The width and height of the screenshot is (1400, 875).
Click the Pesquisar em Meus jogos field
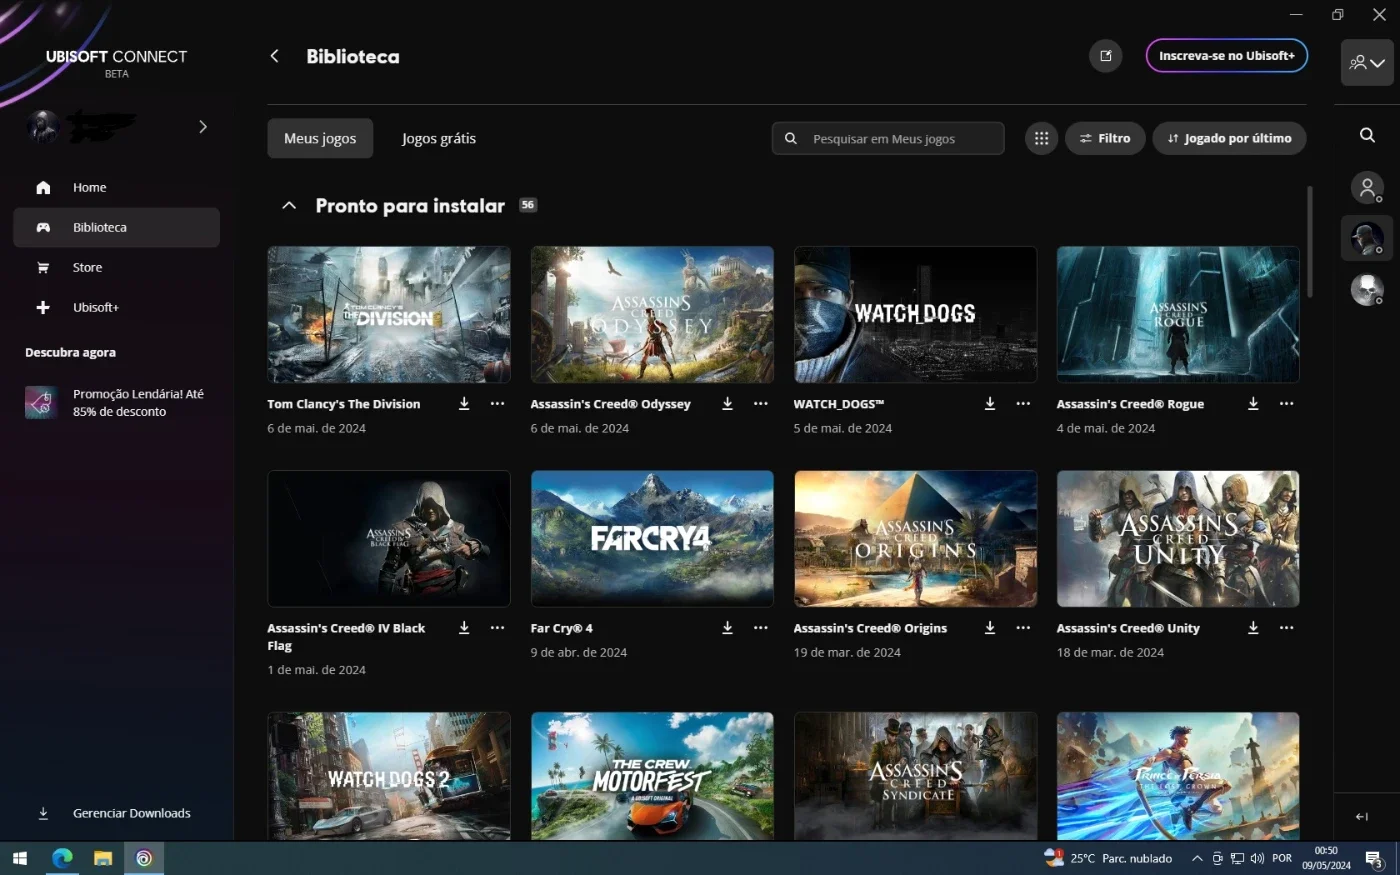(888, 139)
